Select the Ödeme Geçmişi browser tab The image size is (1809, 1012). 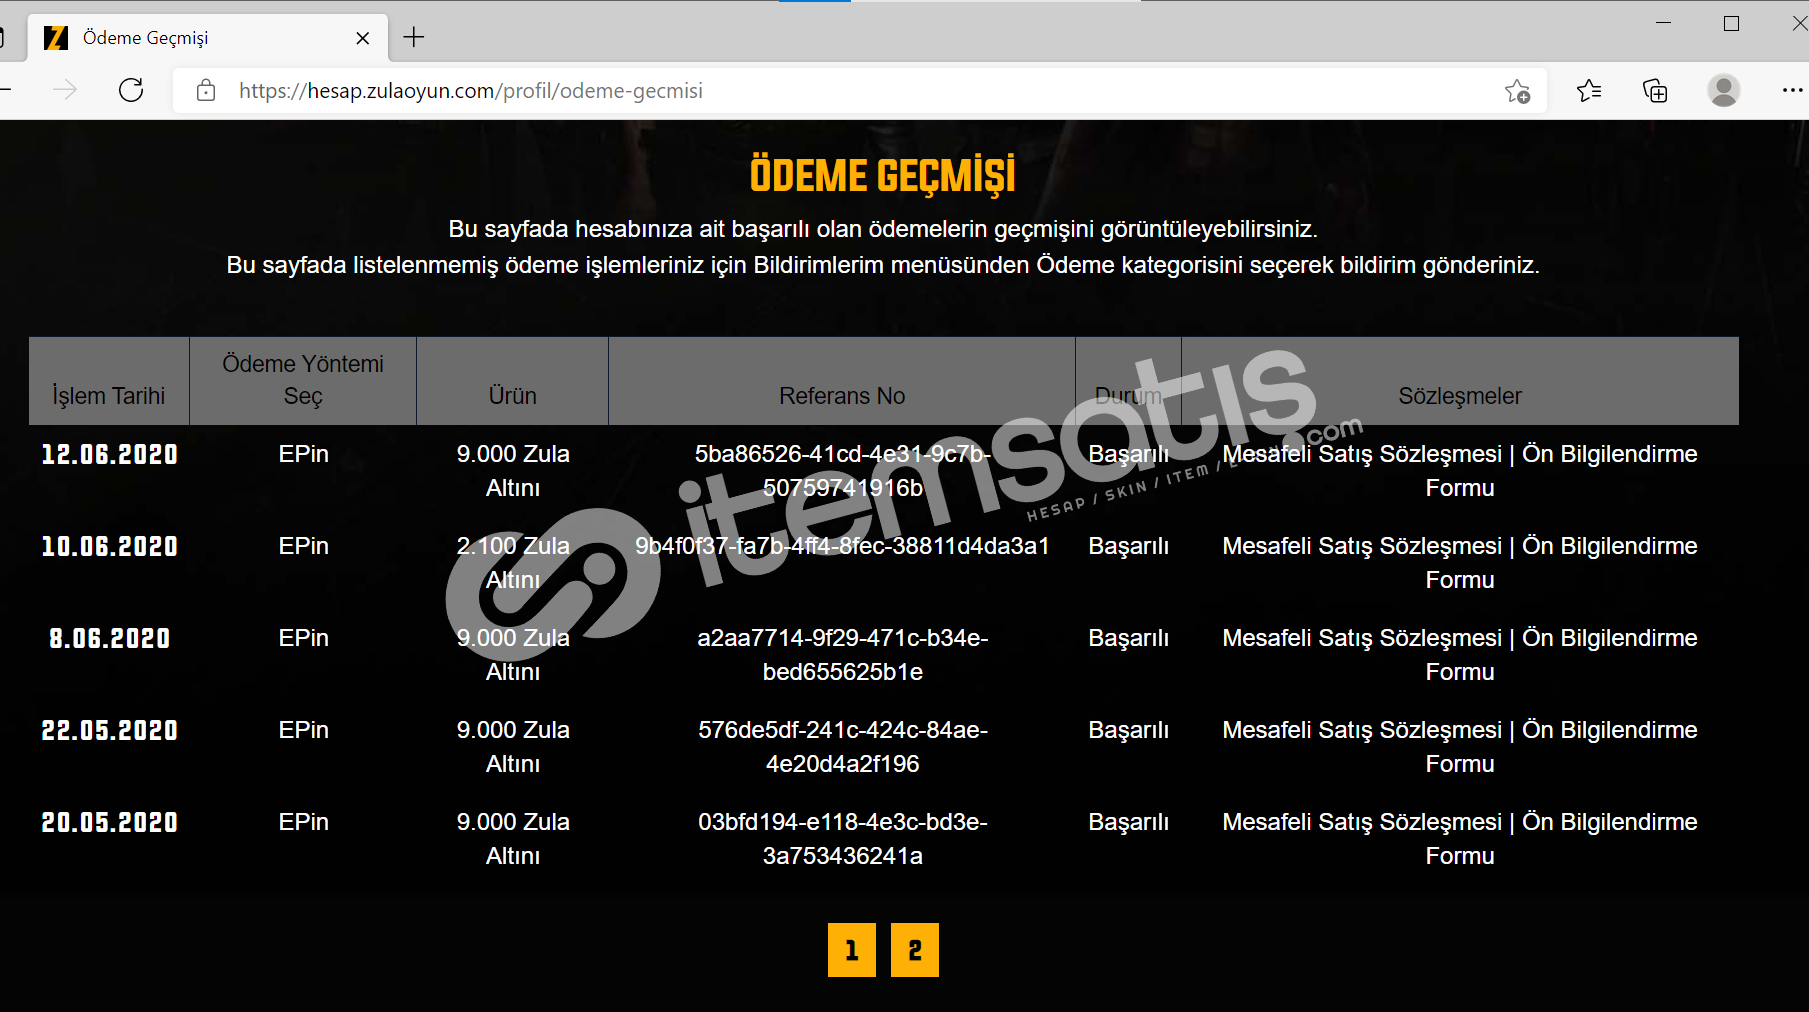[207, 38]
